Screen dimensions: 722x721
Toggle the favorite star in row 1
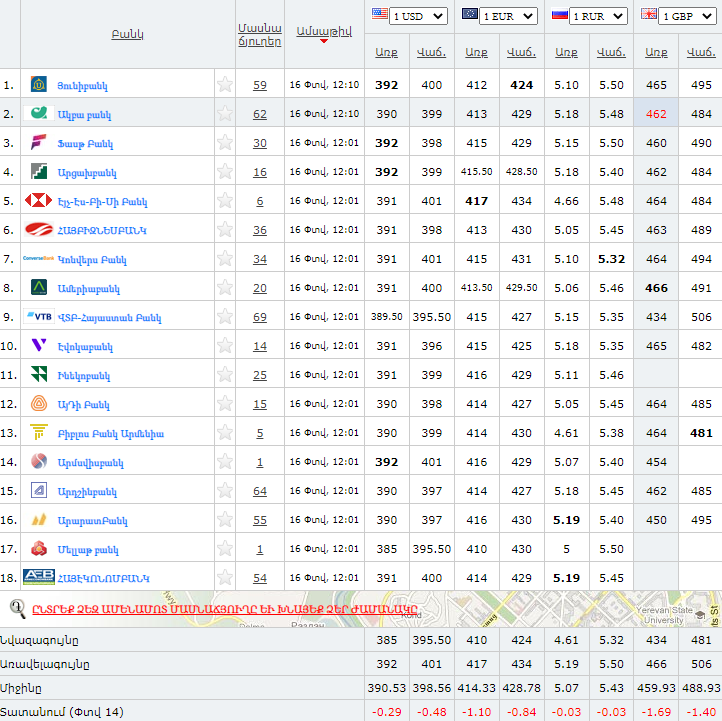point(225,84)
